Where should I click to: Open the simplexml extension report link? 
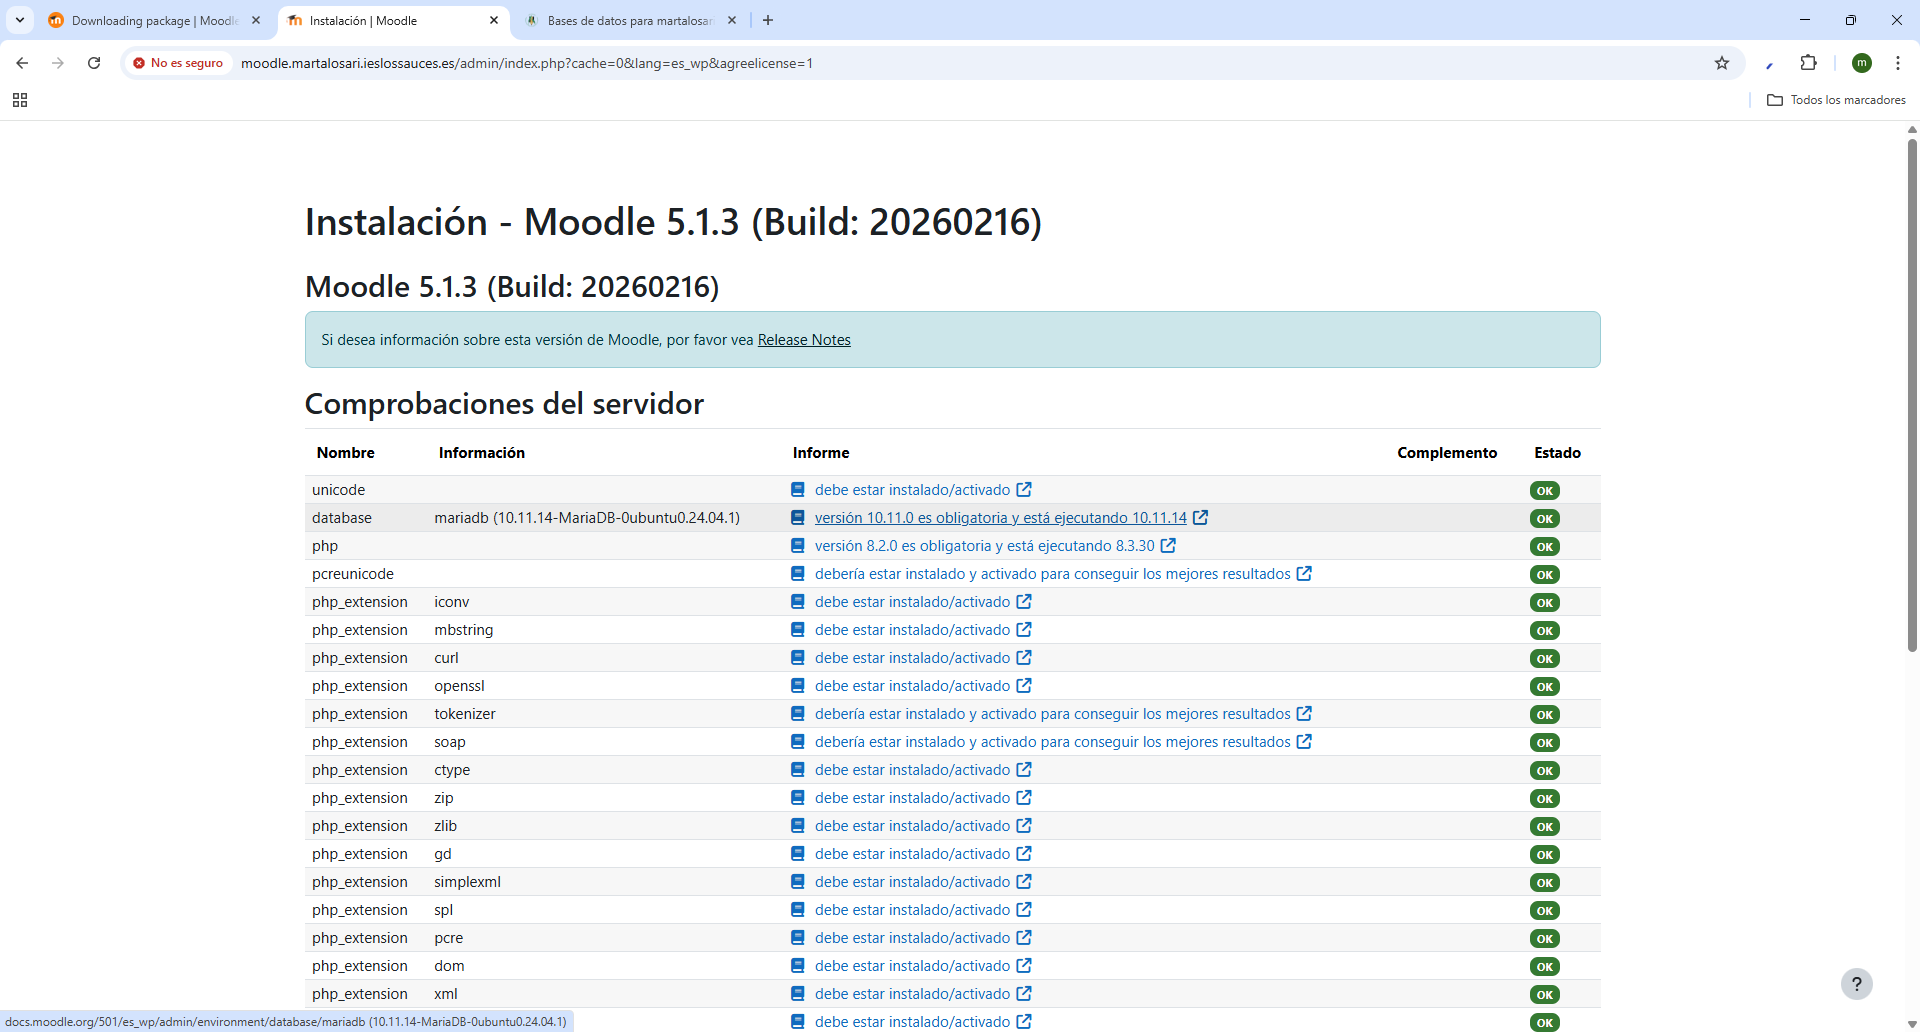[912, 882]
